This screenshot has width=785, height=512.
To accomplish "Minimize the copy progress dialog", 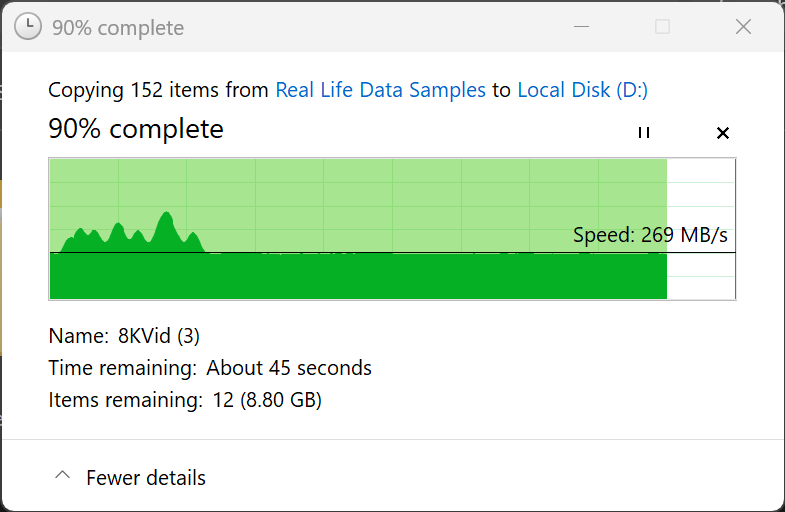I will click(581, 27).
